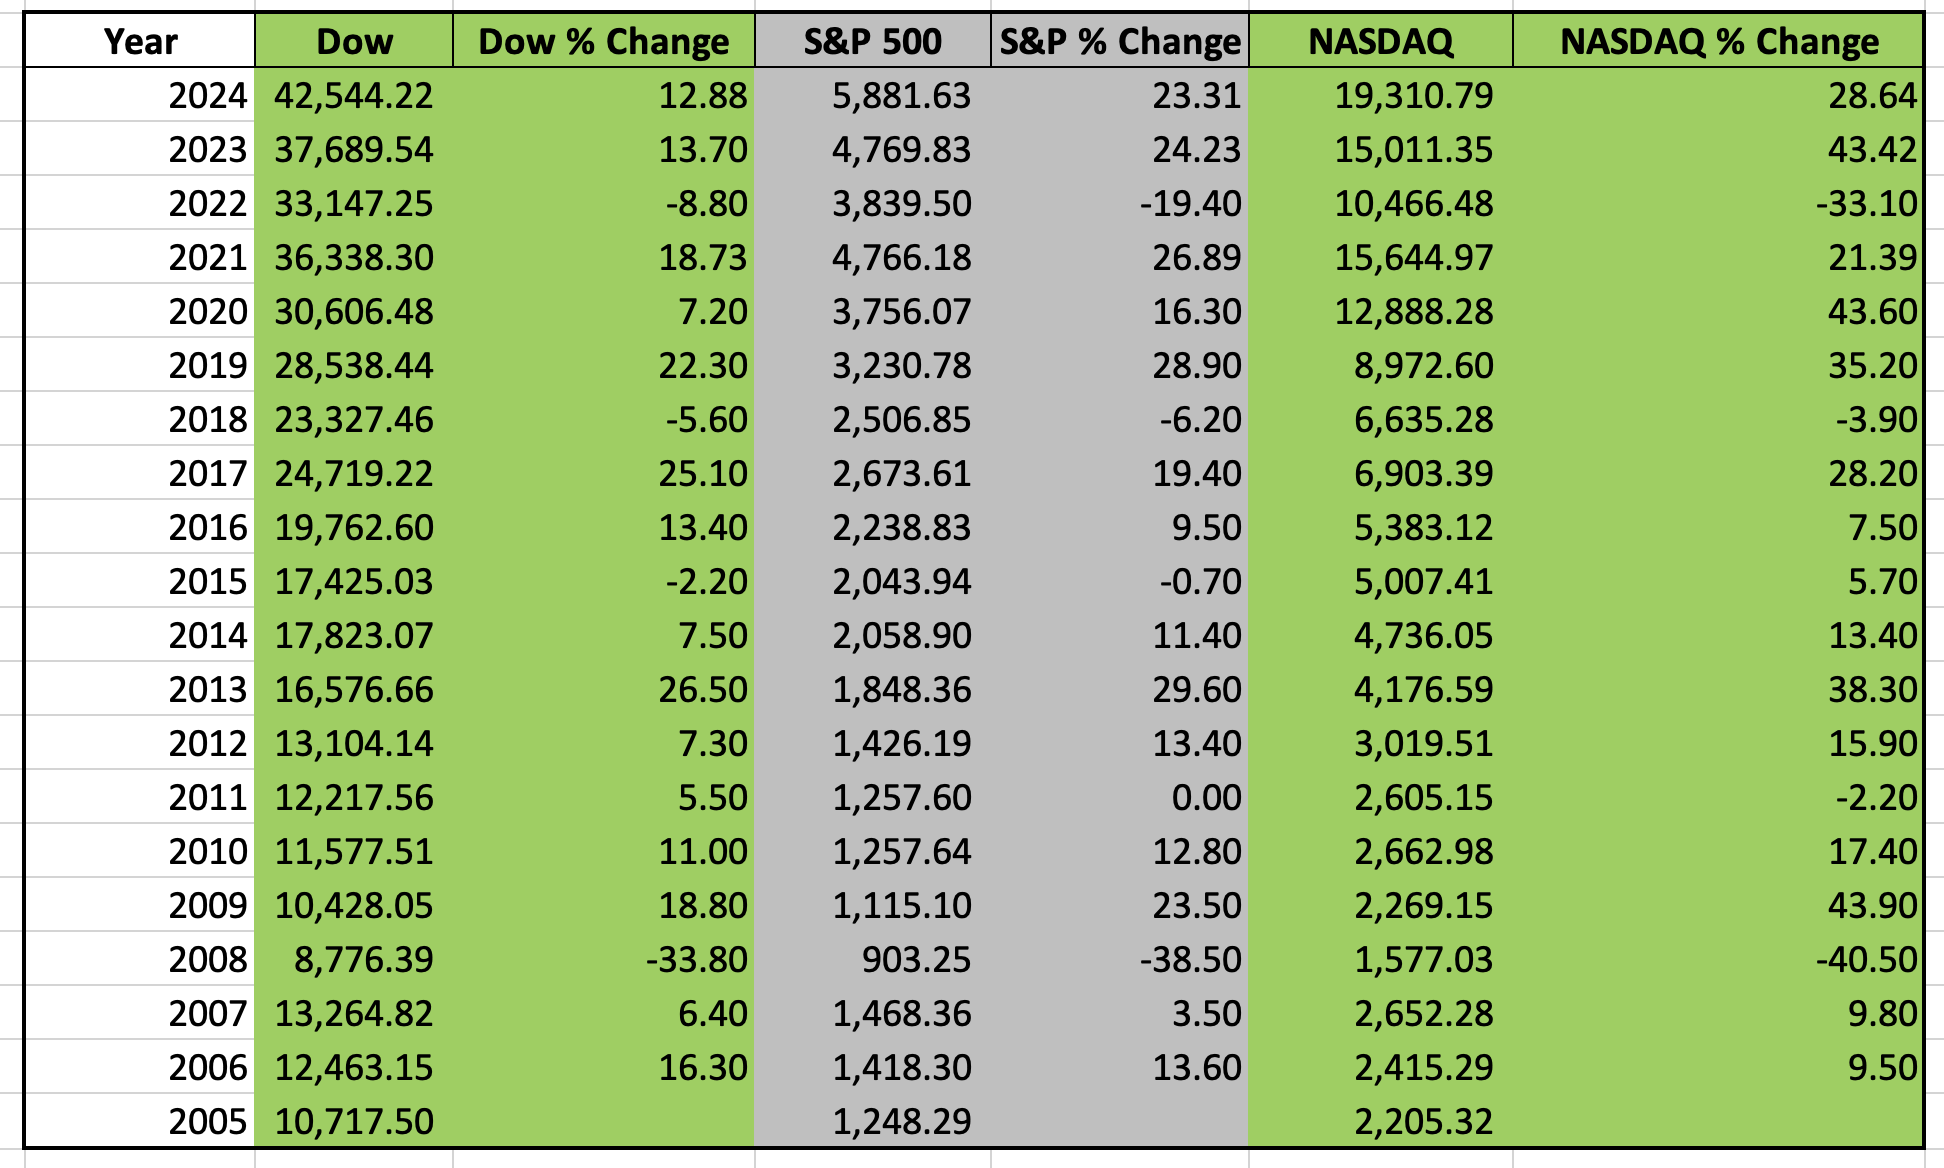Click the 2024 Dow value 42,544.22
Screen dimensions: 1944x1168
pos(354,95)
